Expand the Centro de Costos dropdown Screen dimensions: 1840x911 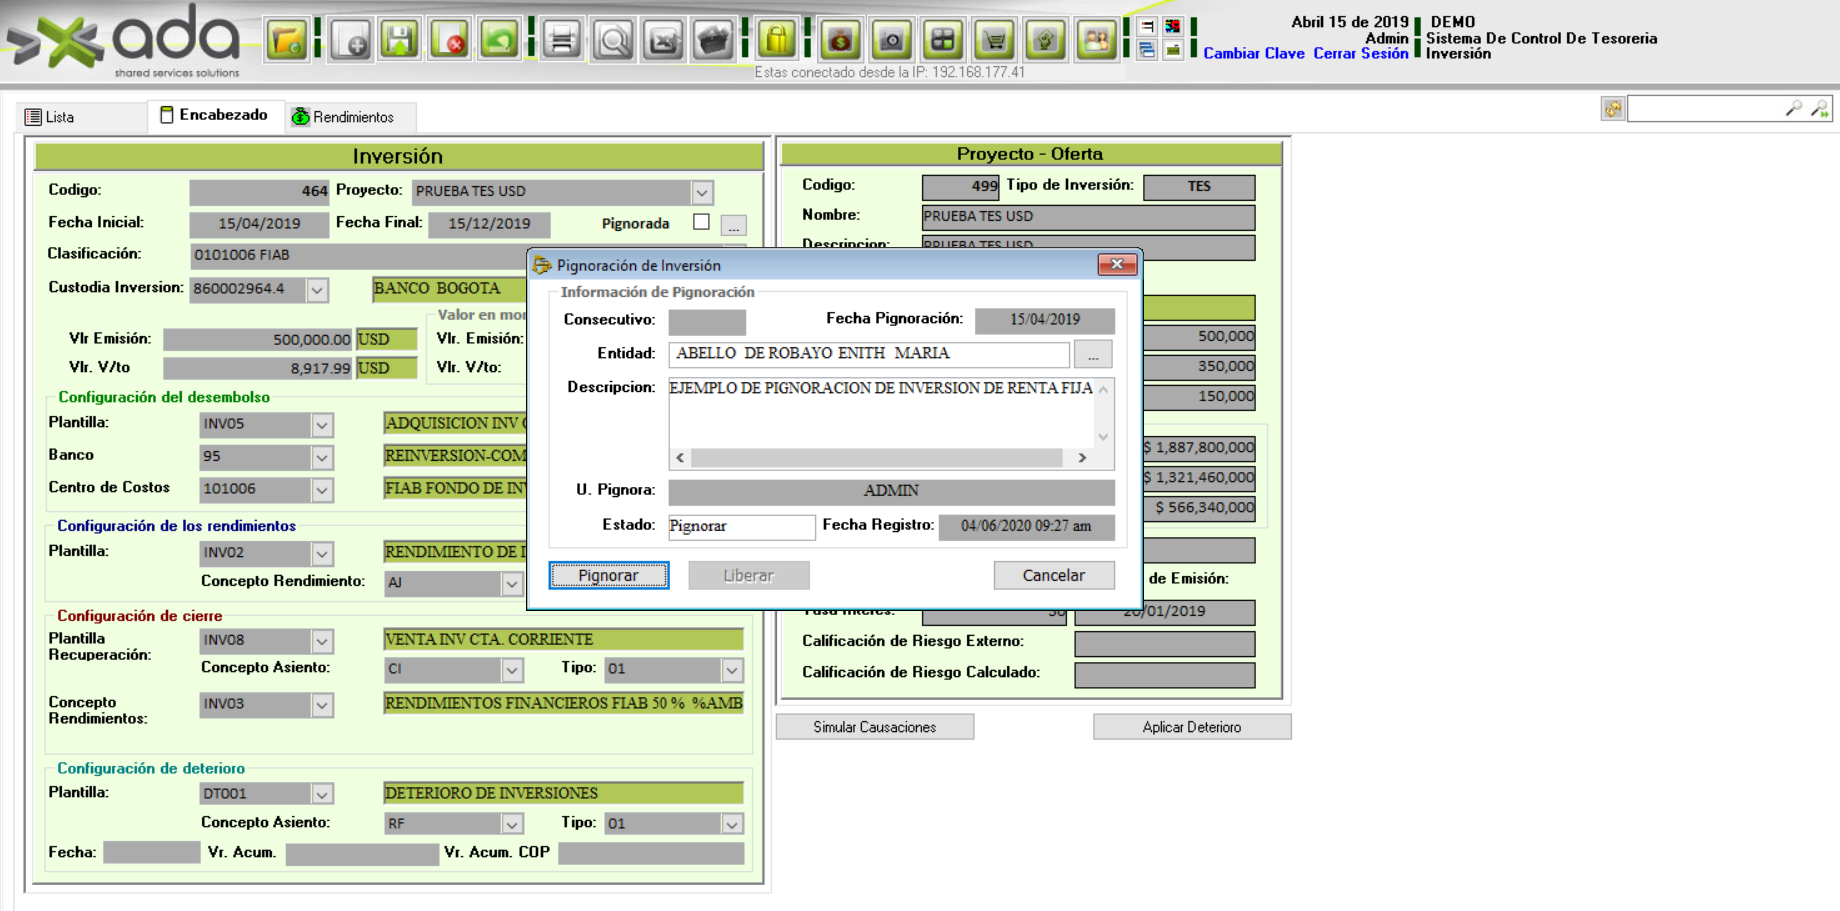click(x=322, y=490)
